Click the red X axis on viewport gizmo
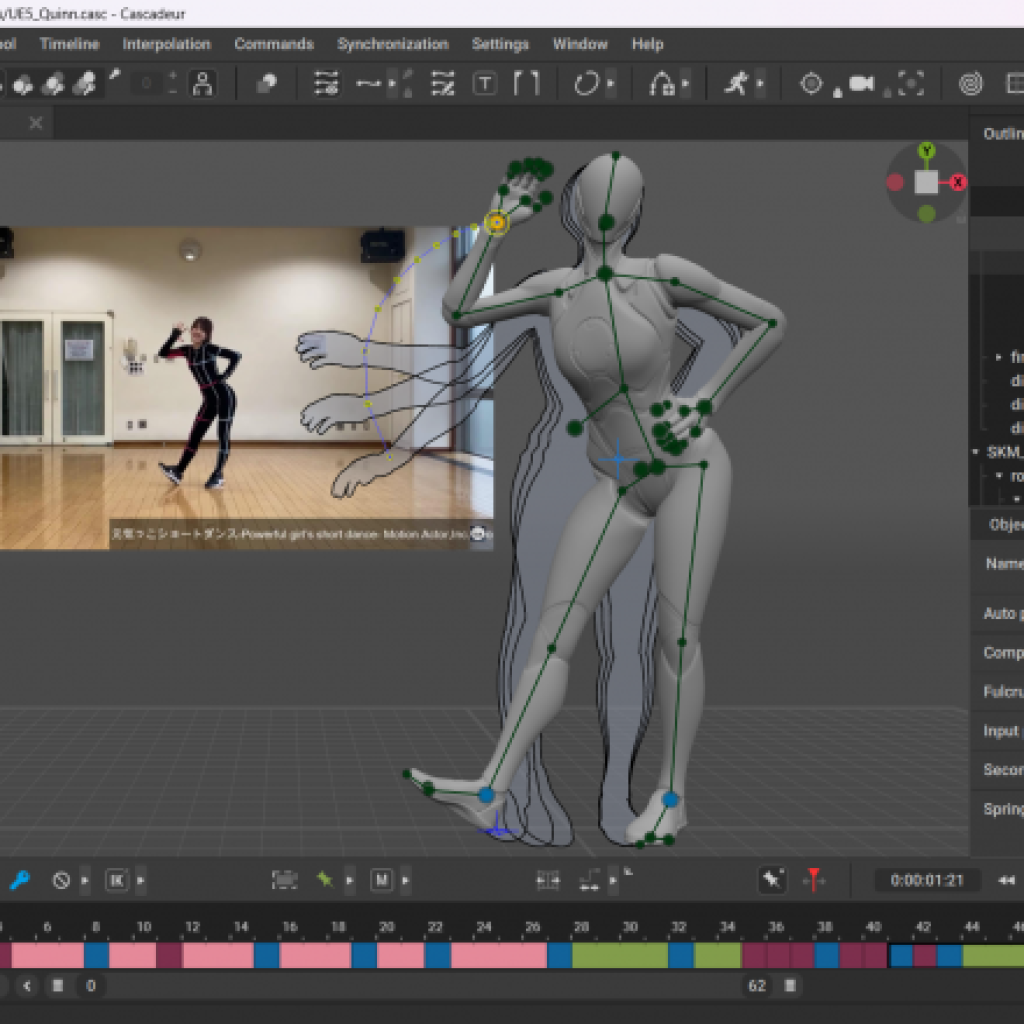The height and width of the screenshot is (1024, 1024). coord(958,182)
